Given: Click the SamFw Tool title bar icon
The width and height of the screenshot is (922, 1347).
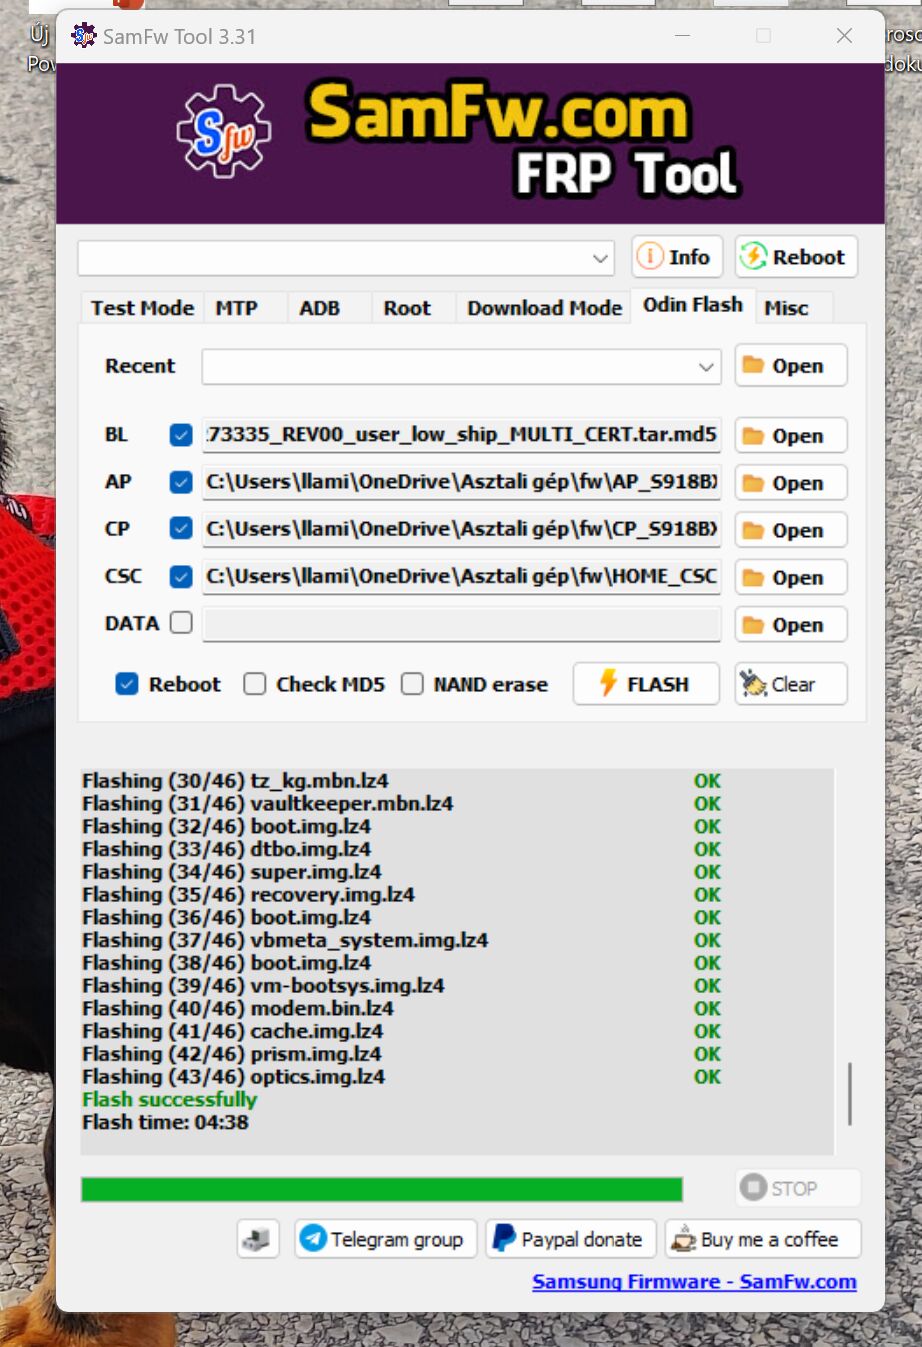Looking at the screenshot, I should (x=84, y=36).
